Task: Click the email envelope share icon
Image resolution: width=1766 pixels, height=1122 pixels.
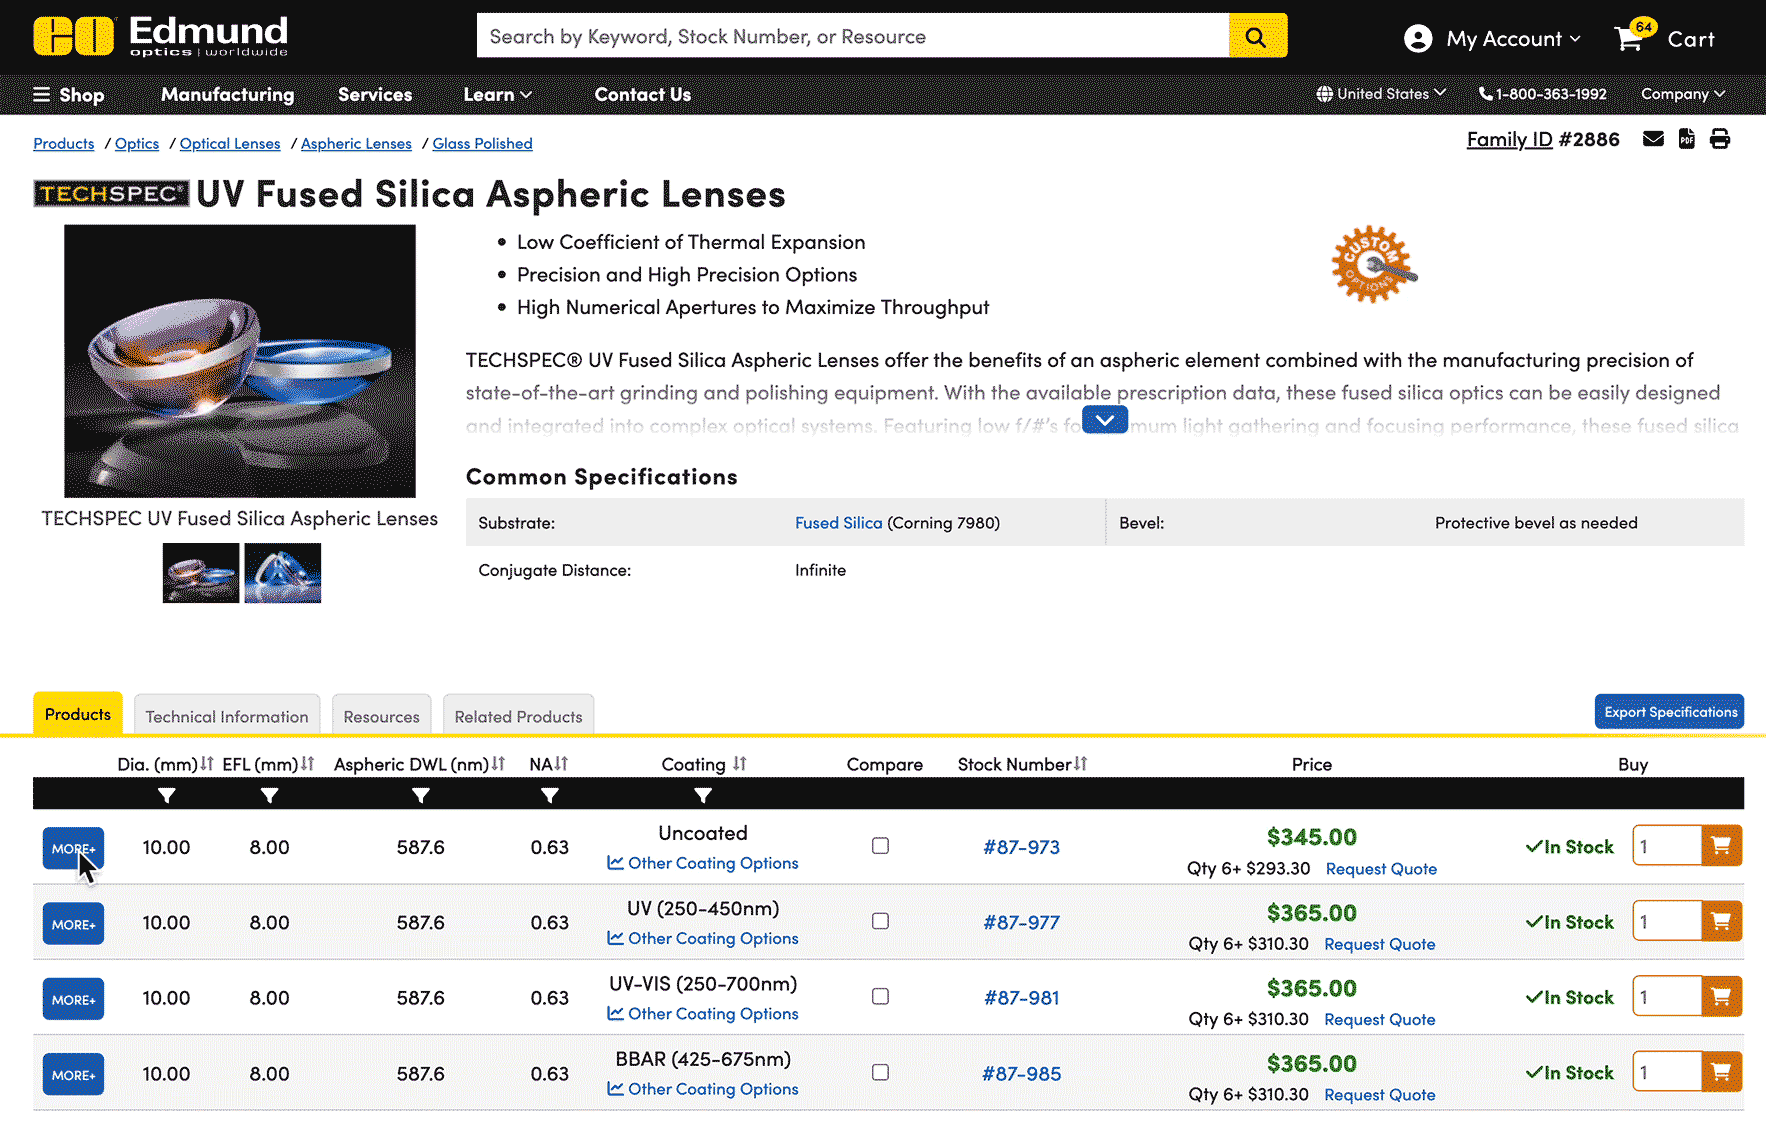Action: coord(1653,139)
